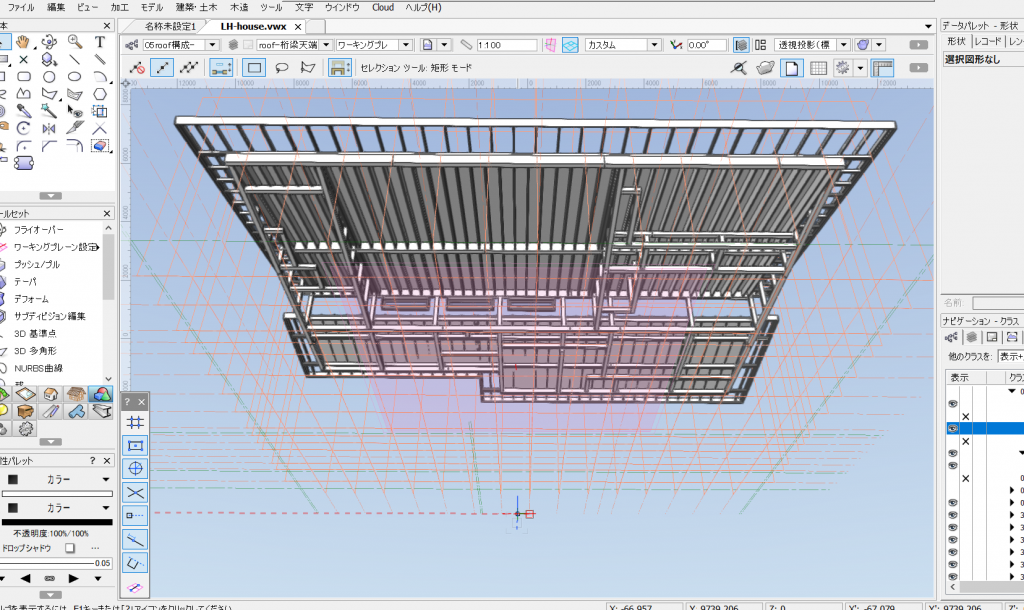Switch to the 名称未設定1 document tab
The image size is (1024, 610).
[x=170, y=25]
